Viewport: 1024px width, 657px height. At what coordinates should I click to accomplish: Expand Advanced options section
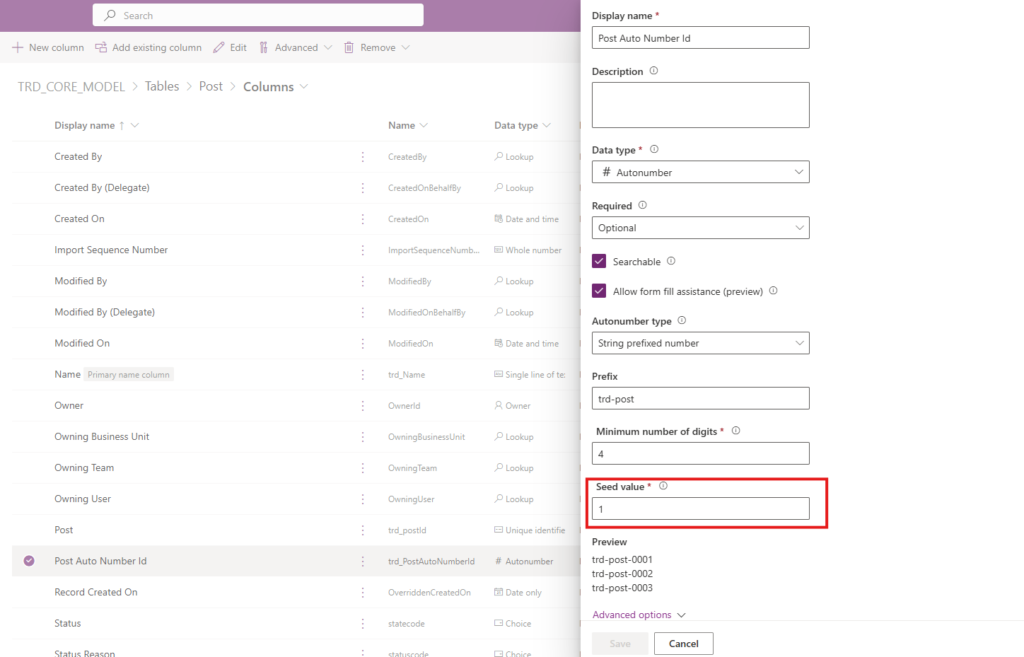pos(638,615)
